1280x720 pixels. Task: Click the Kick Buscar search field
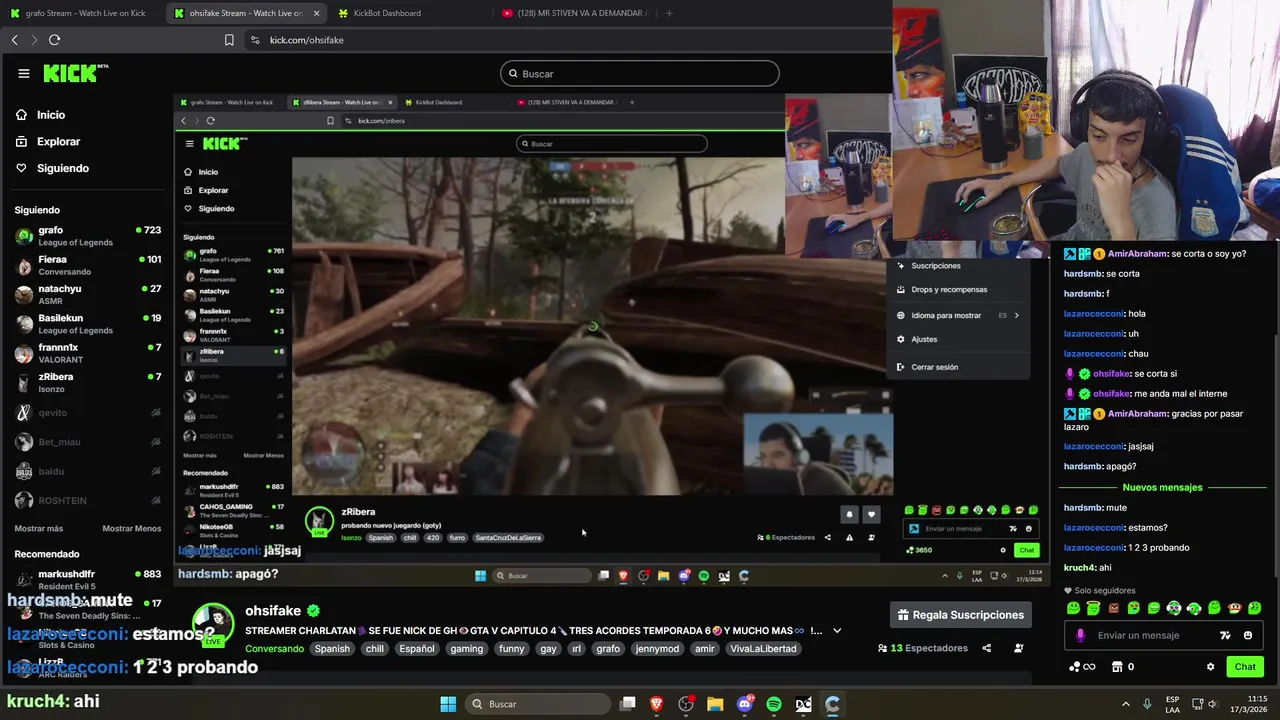(x=640, y=73)
